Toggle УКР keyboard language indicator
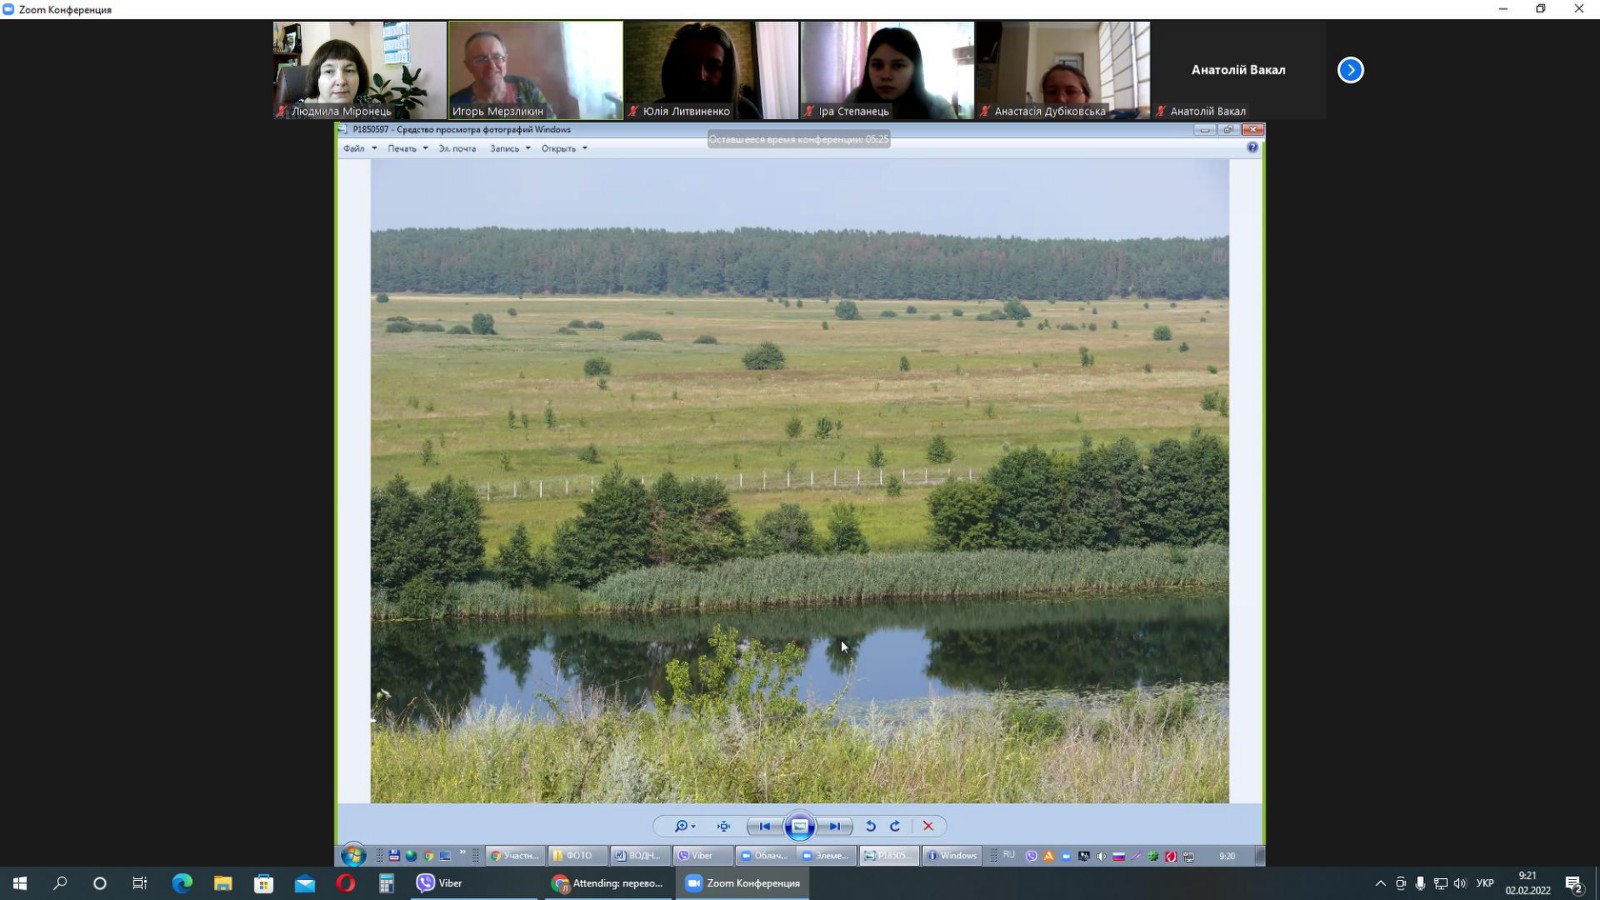1600x900 pixels. click(1485, 883)
